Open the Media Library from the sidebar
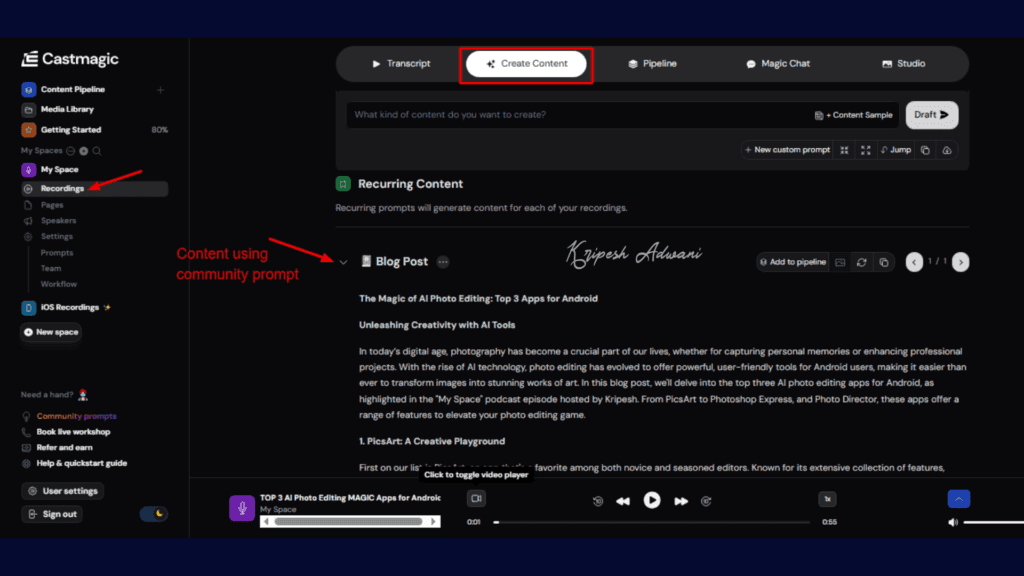This screenshot has width=1024, height=576. pyautogui.click(x=66, y=108)
